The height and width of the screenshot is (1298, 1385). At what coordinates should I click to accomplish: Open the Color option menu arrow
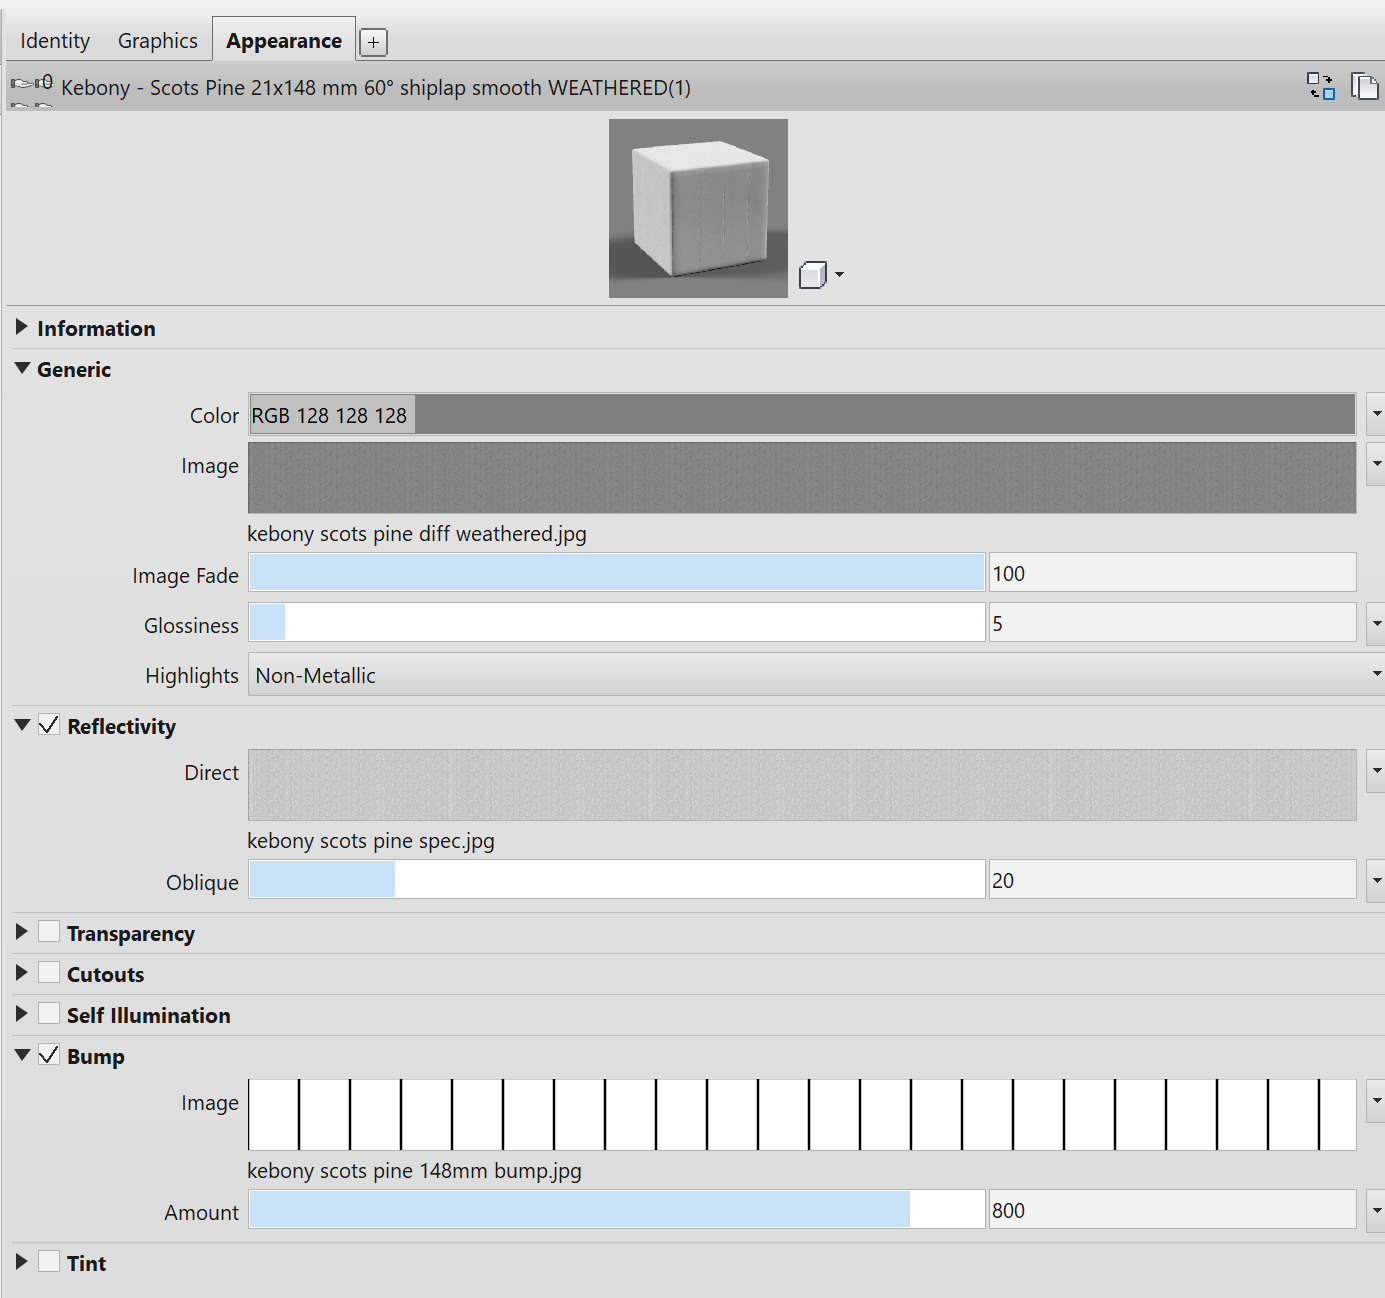tap(1376, 413)
